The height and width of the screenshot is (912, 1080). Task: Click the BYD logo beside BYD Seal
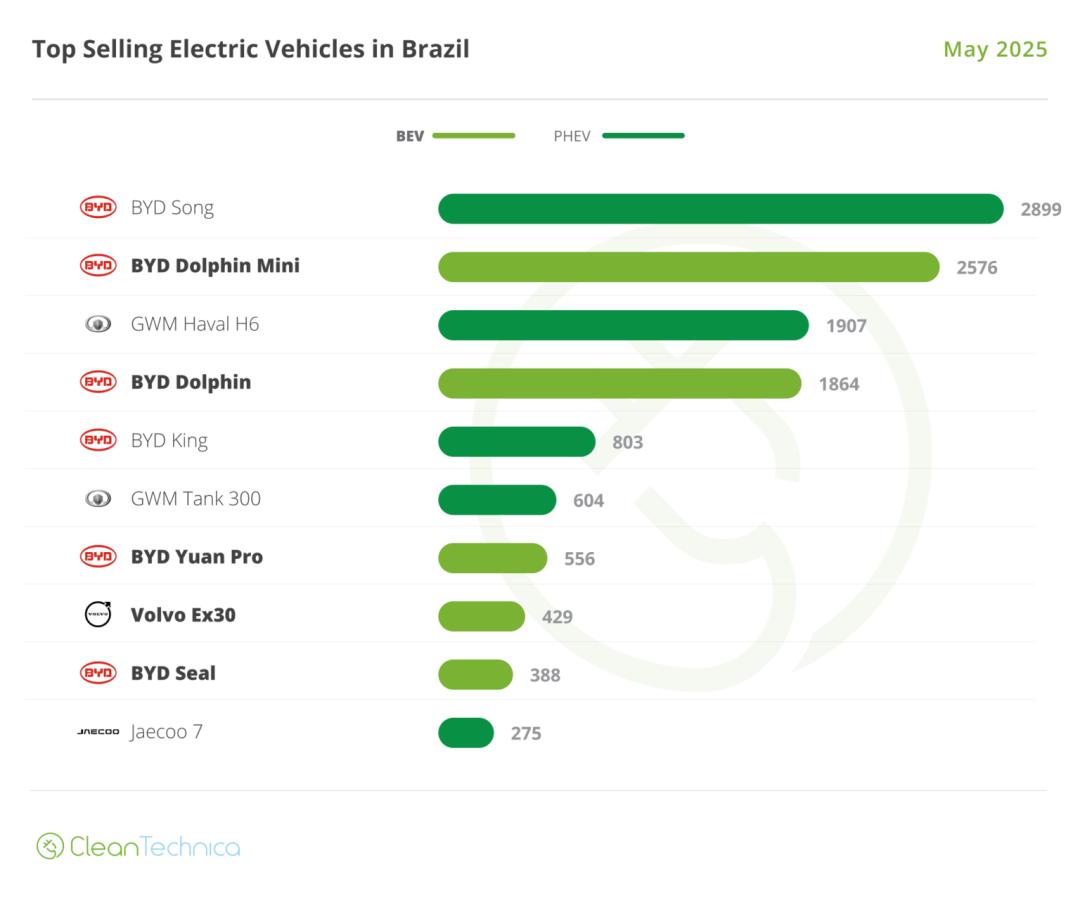[98, 673]
